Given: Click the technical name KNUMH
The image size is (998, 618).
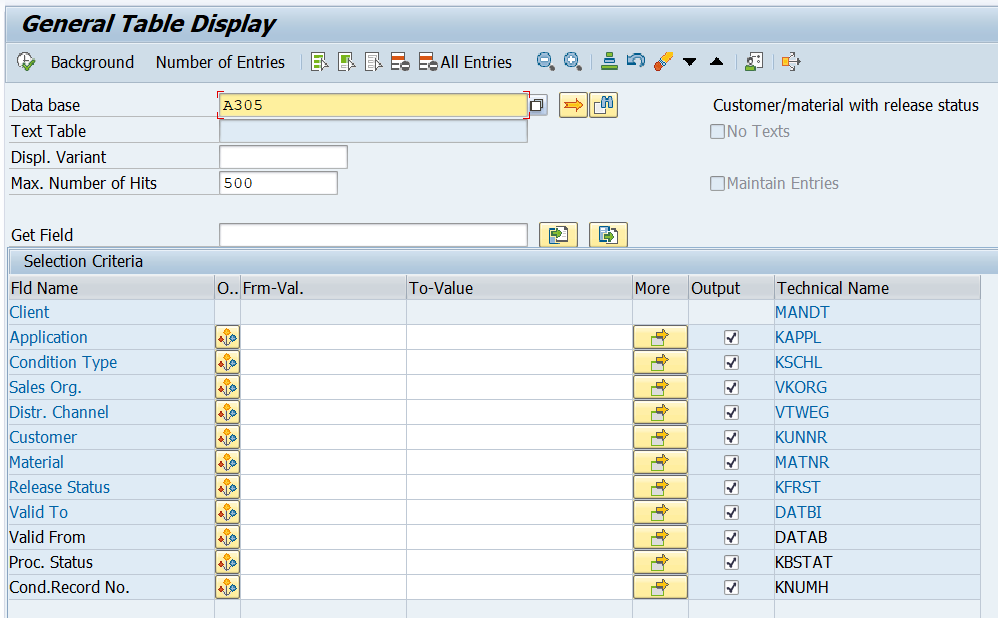Looking at the screenshot, I should (x=801, y=587).
